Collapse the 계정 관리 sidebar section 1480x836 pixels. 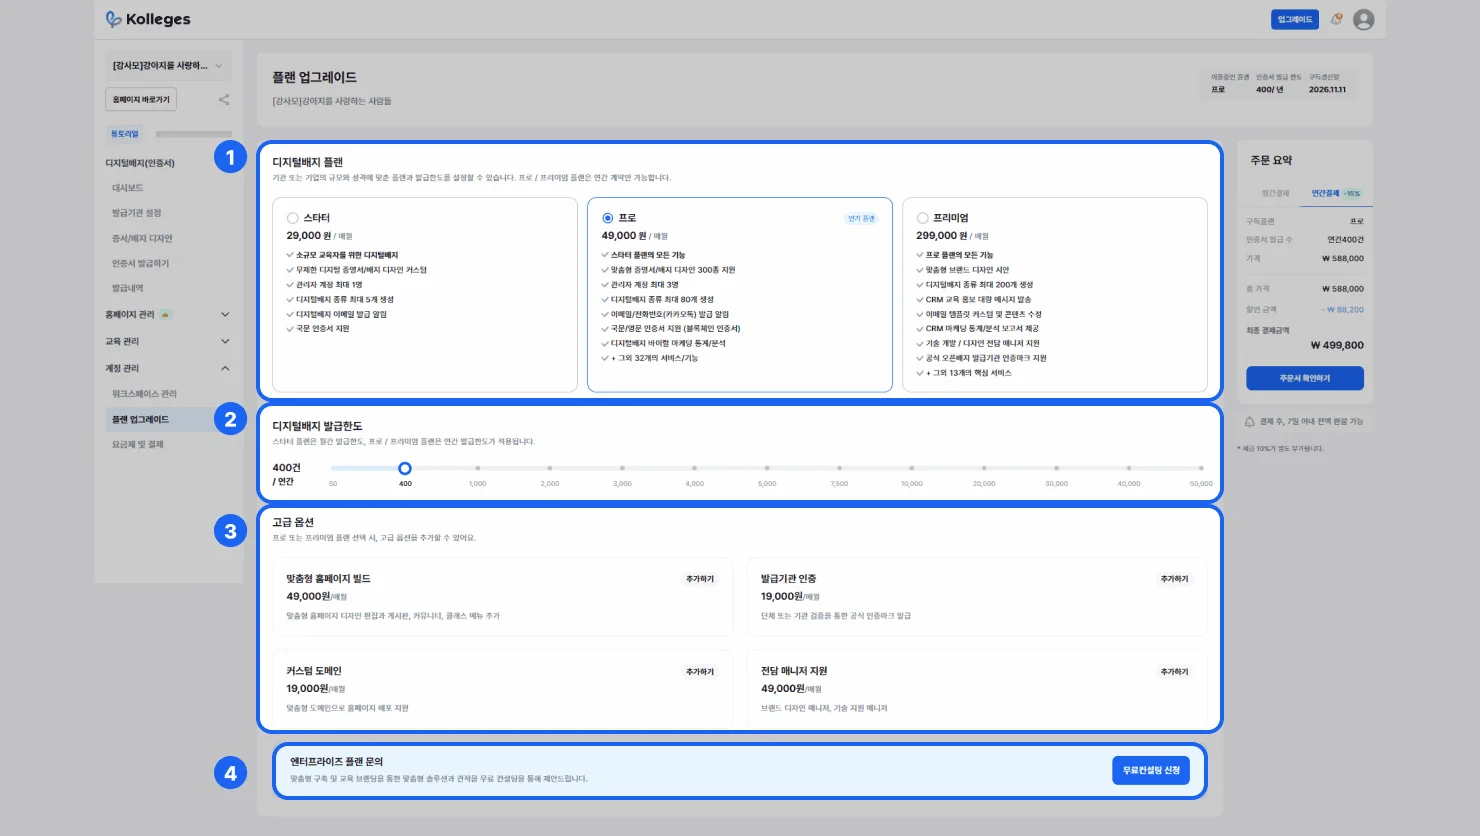tap(225, 369)
